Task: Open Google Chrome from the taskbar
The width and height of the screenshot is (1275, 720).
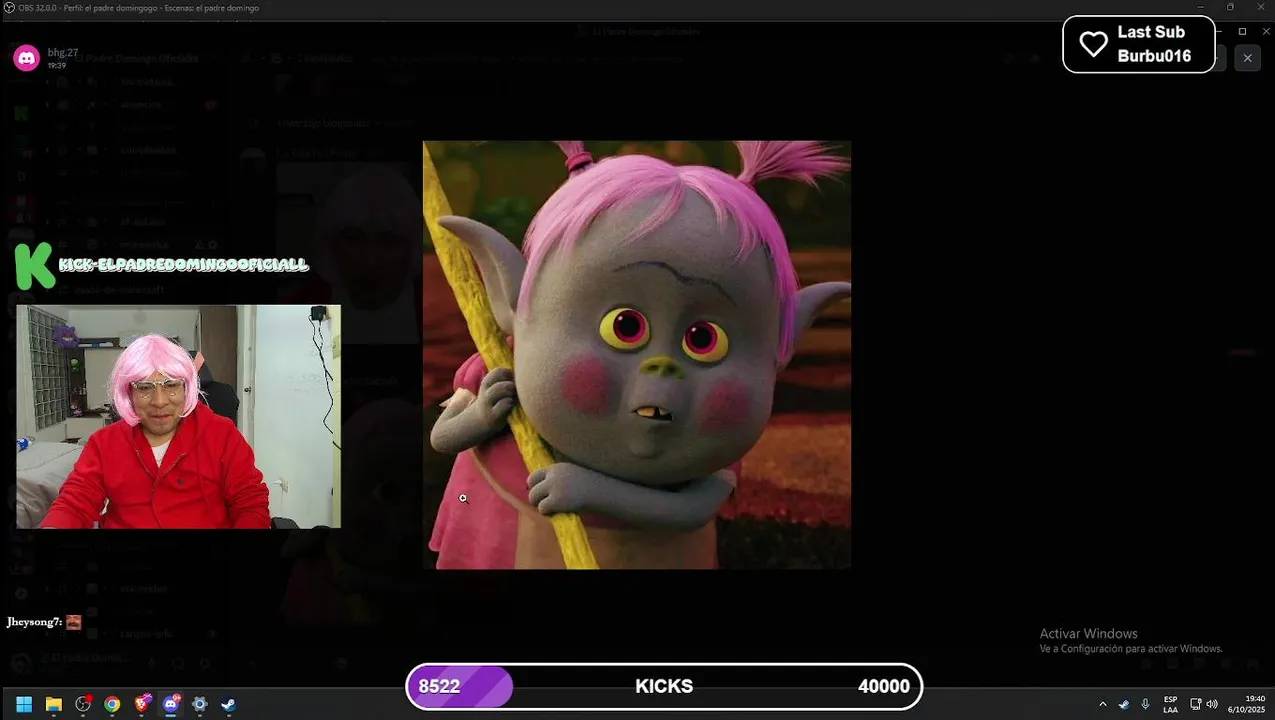Action: (112, 704)
